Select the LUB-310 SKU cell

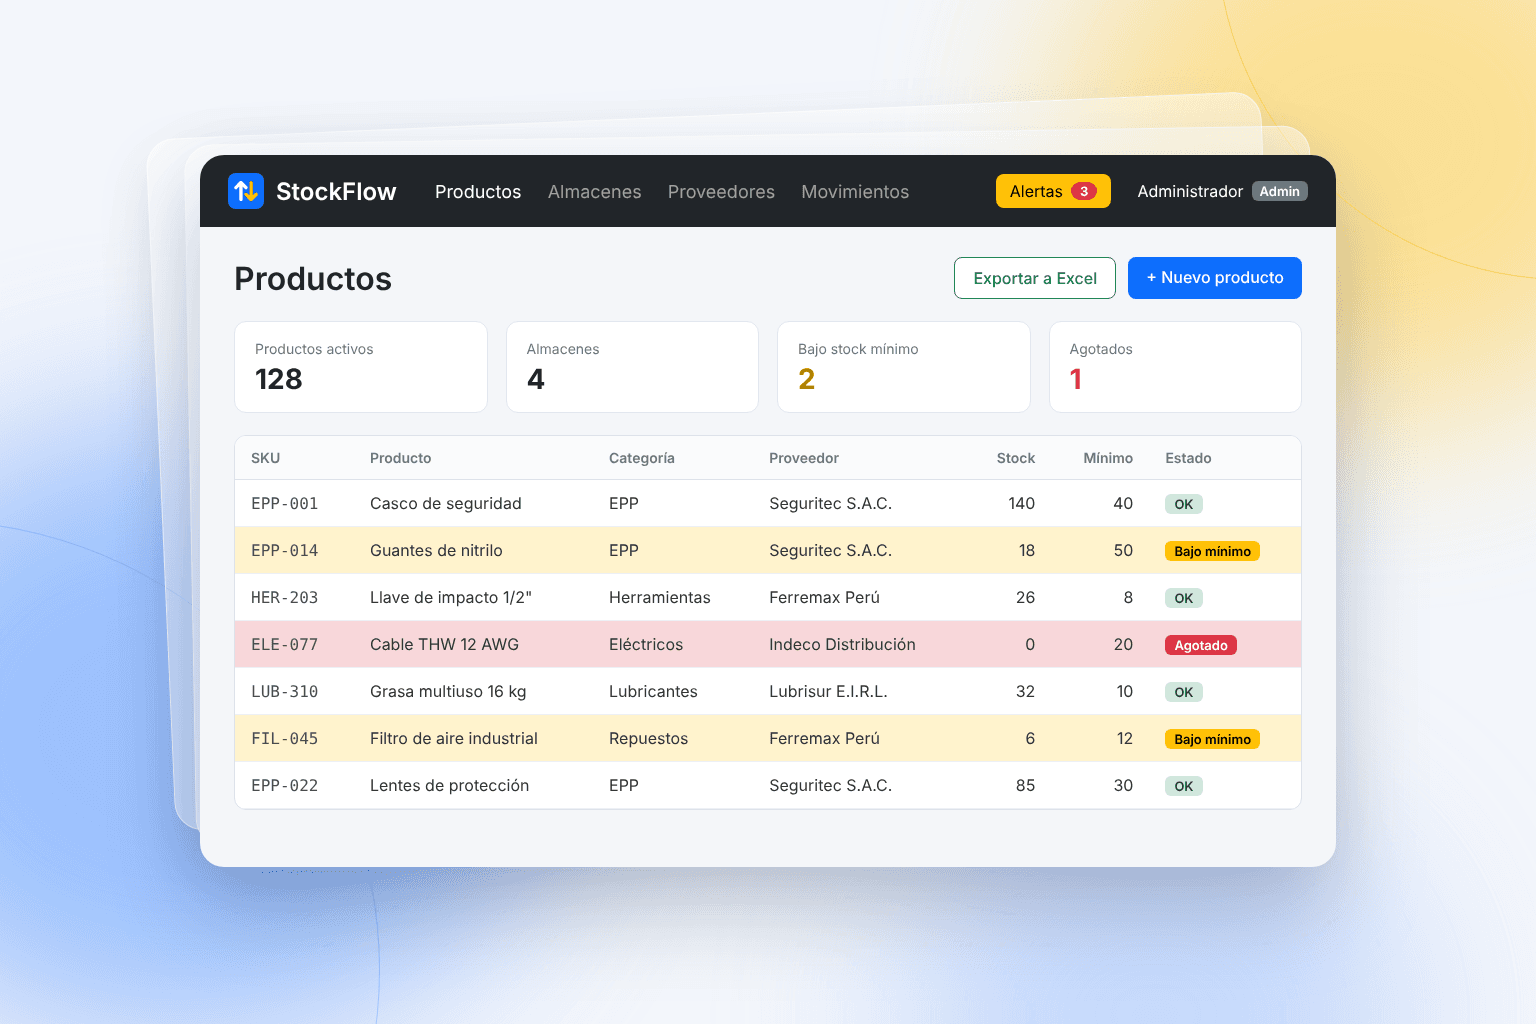tap(285, 692)
